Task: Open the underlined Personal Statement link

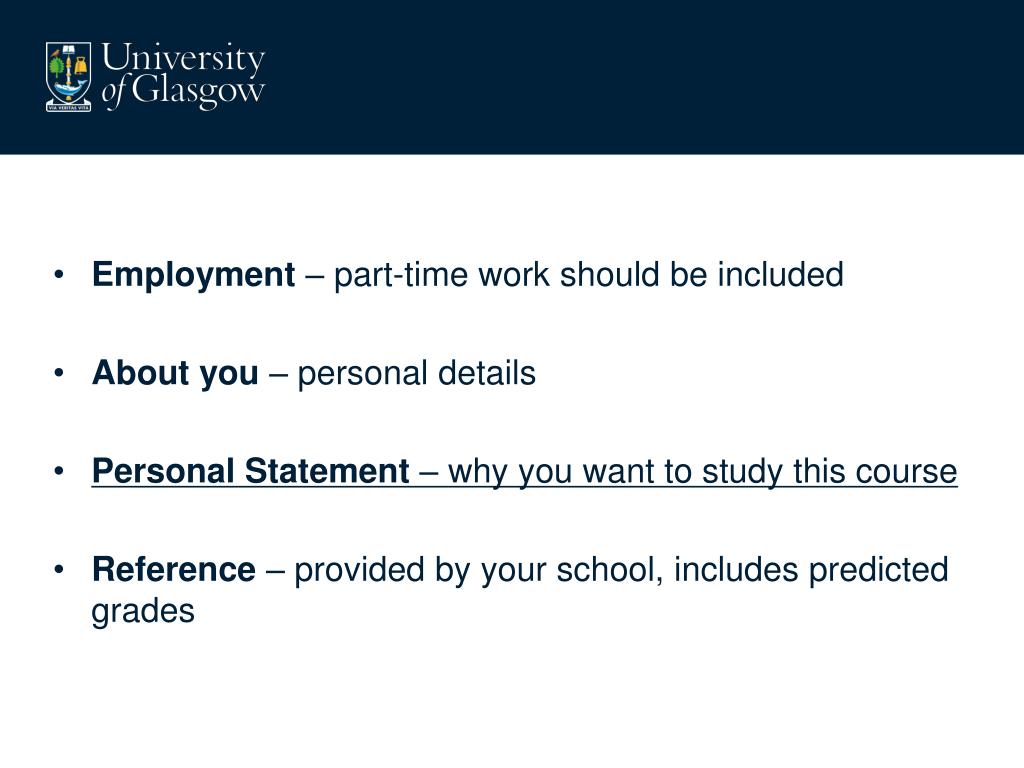Action: tap(524, 472)
